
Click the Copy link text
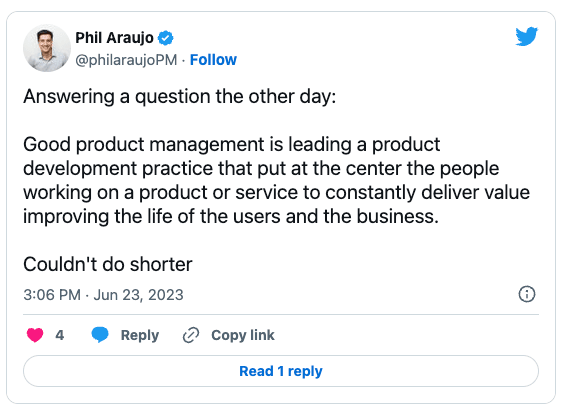coord(243,335)
